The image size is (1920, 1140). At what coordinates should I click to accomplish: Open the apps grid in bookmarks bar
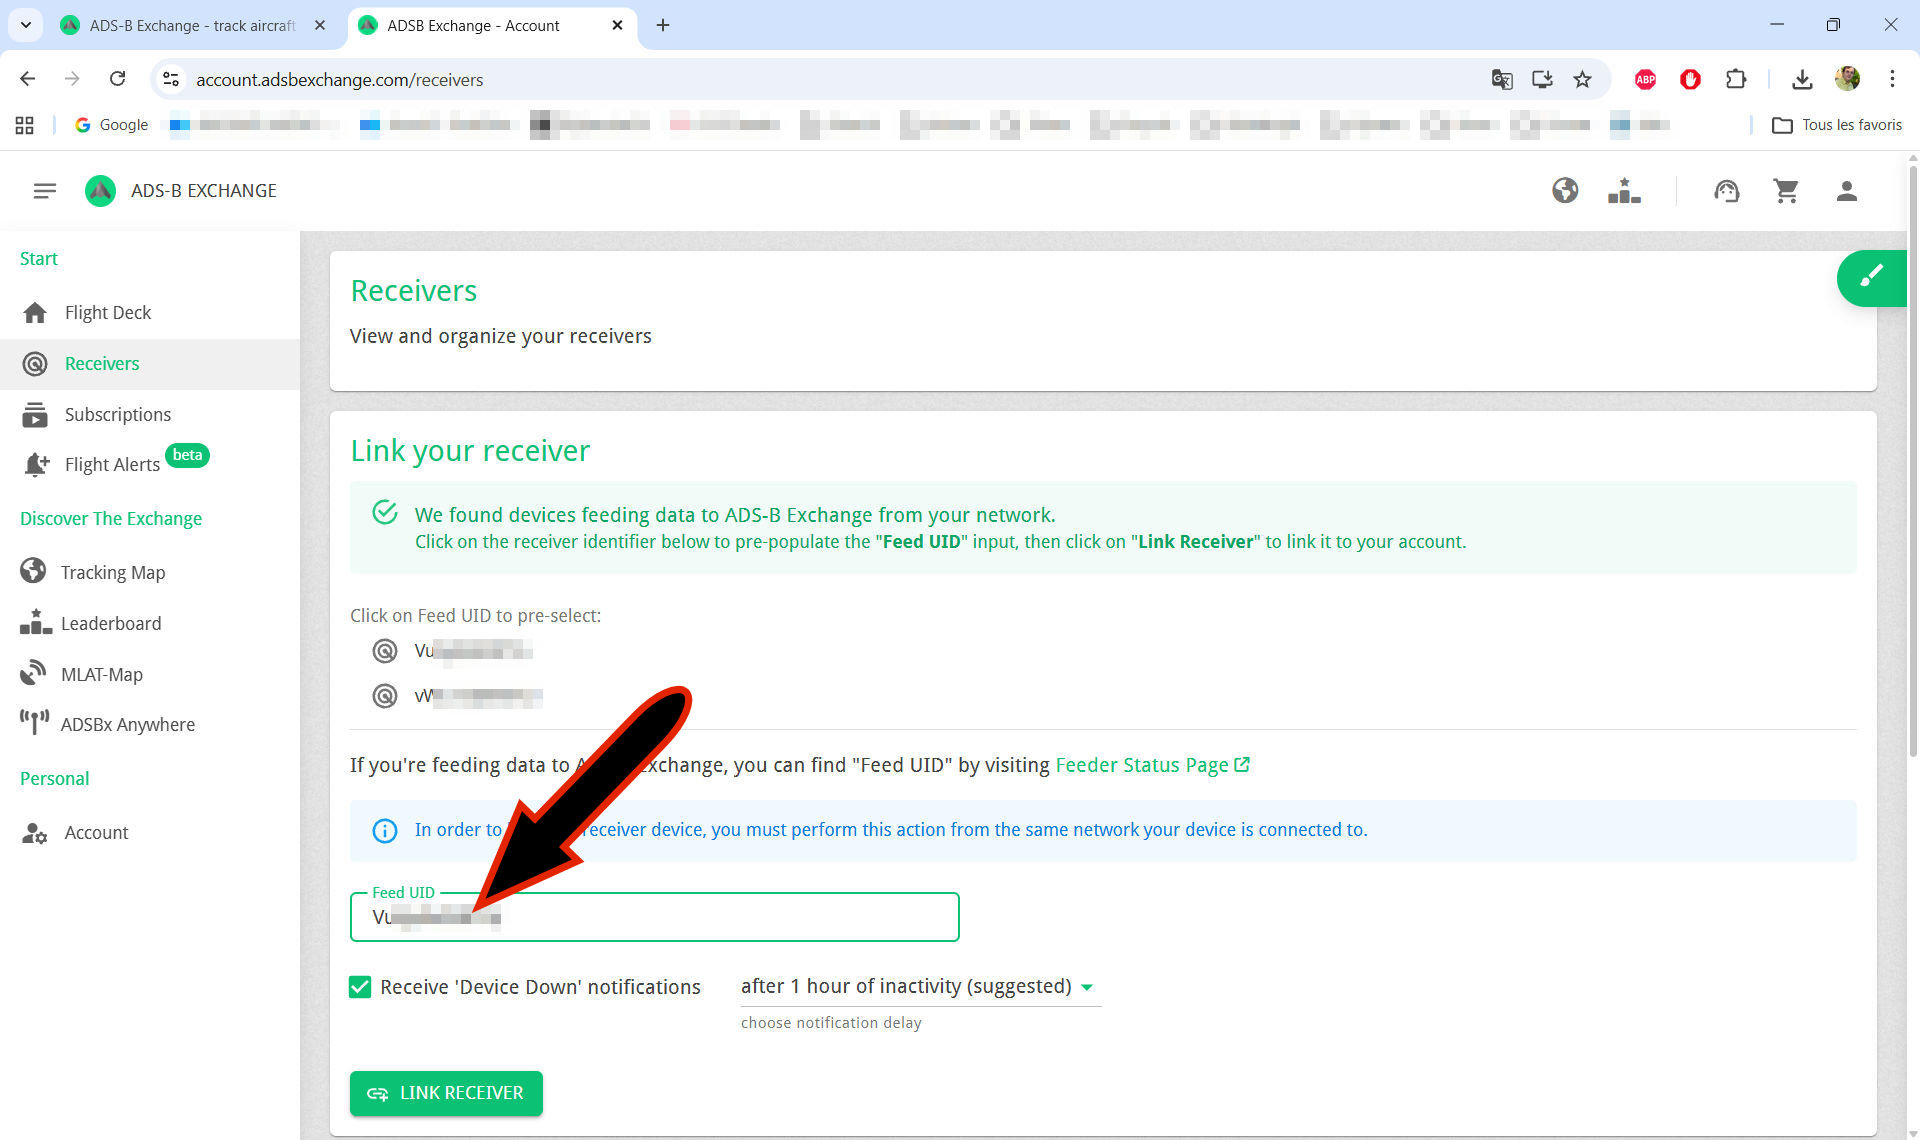pos(25,125)
